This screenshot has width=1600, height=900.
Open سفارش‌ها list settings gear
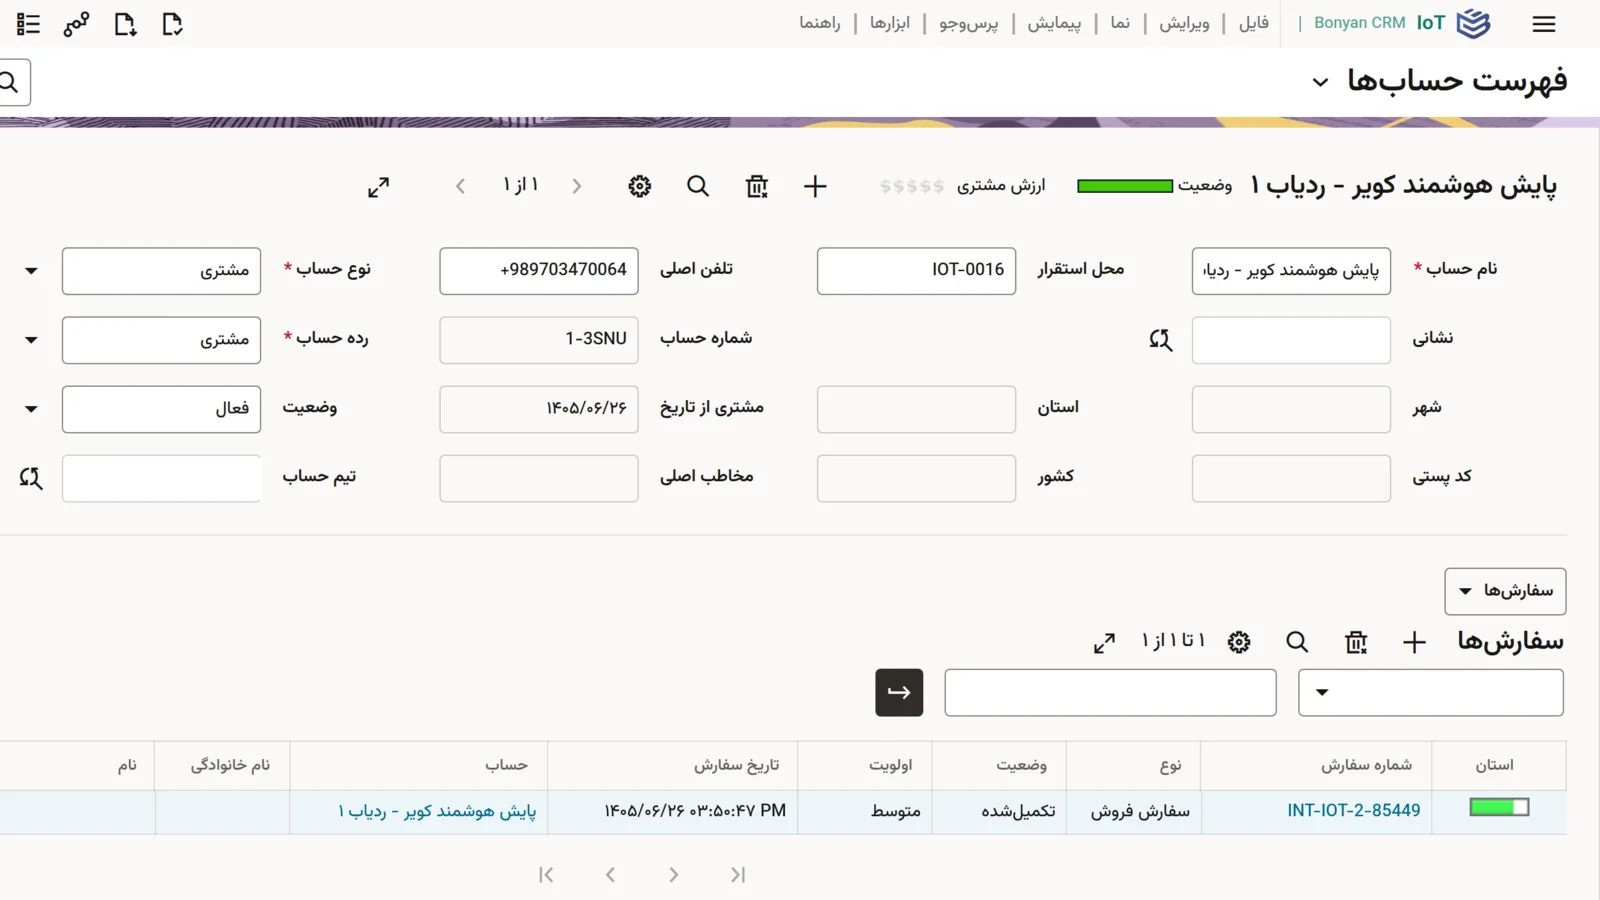pos(1239,642)
